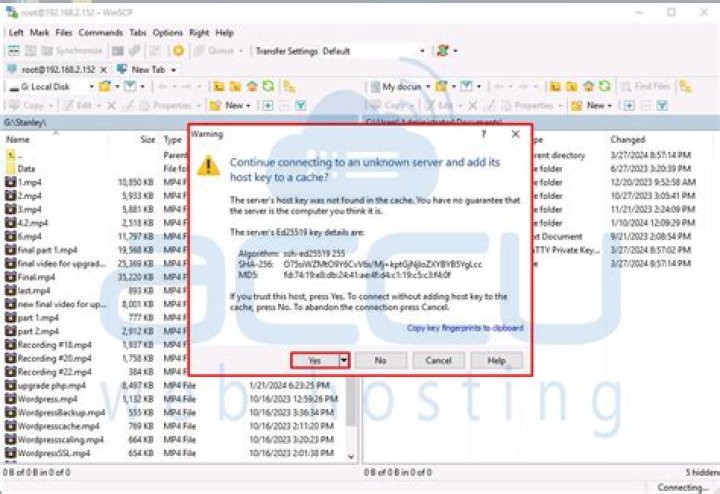Click Copy key fingerprints to clipboard link
The image size is (720, 494).
coord(465,328)
